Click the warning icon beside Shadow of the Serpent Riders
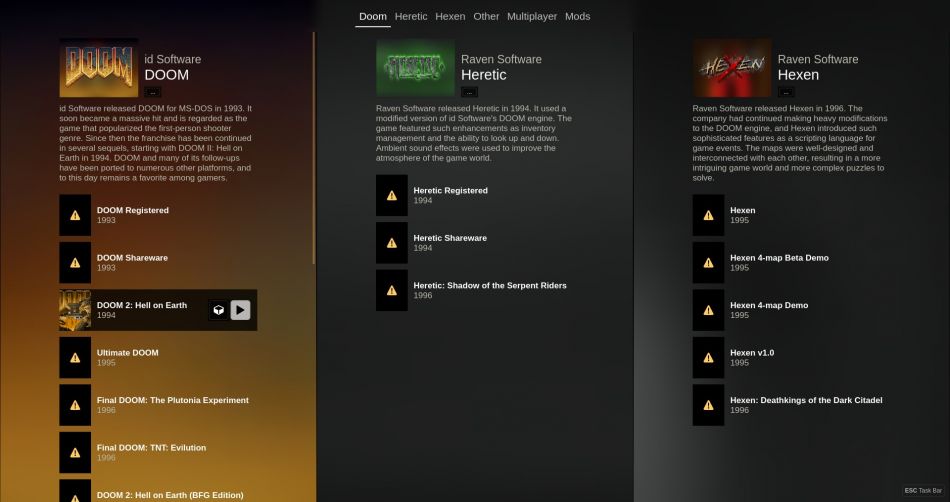950x502 pixels. pos(392,291)
